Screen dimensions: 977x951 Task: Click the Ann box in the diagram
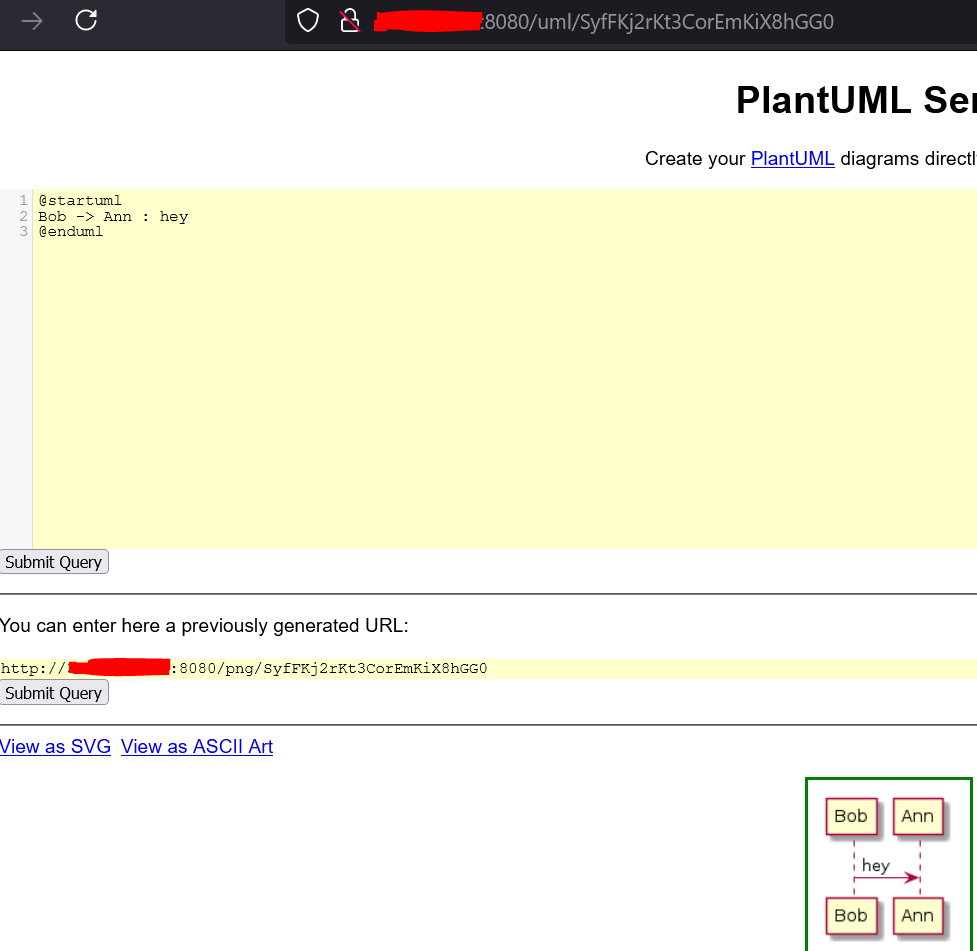(917, 816)
